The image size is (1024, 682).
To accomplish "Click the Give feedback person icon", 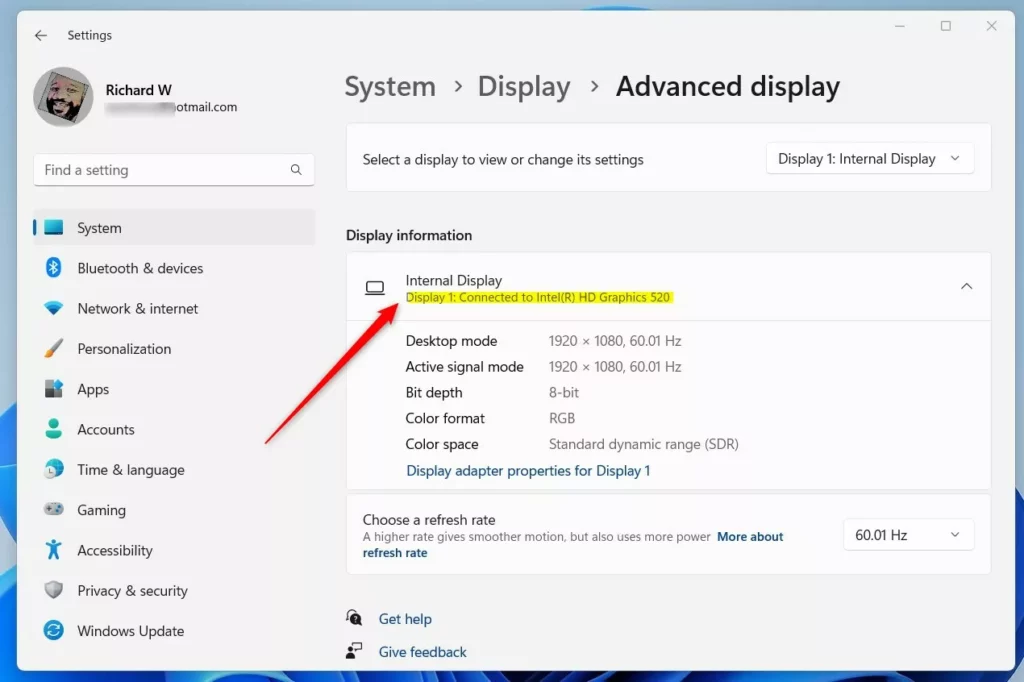I will tap(354, 651).
